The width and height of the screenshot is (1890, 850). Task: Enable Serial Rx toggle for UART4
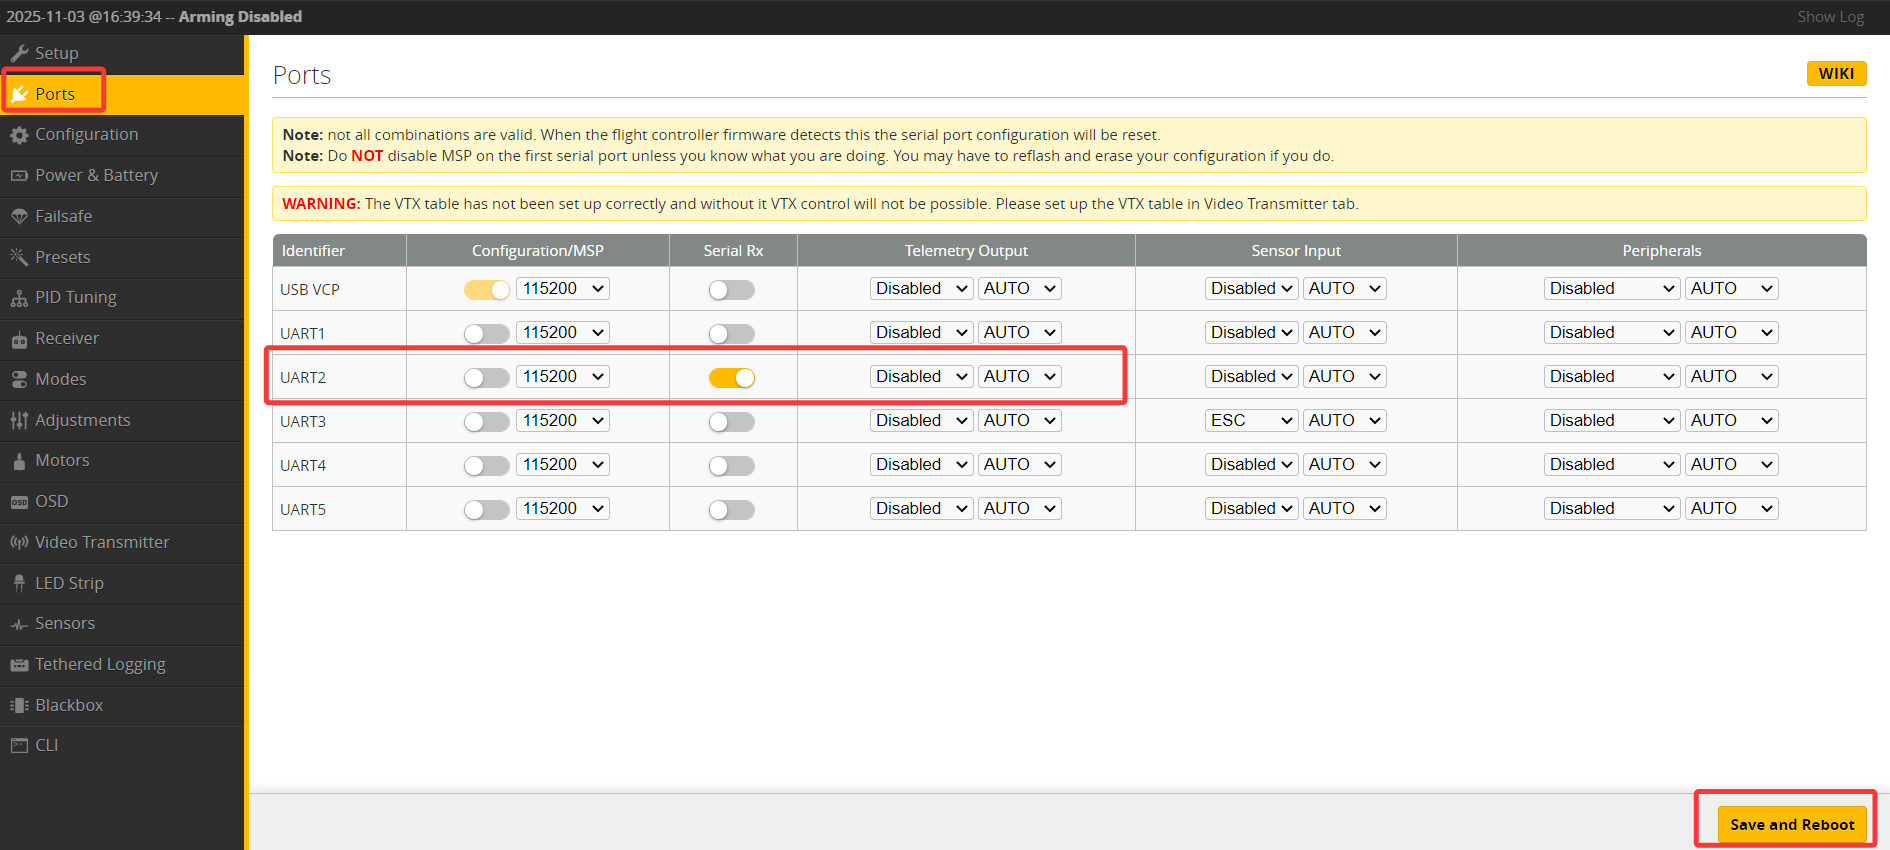(731, 465)
